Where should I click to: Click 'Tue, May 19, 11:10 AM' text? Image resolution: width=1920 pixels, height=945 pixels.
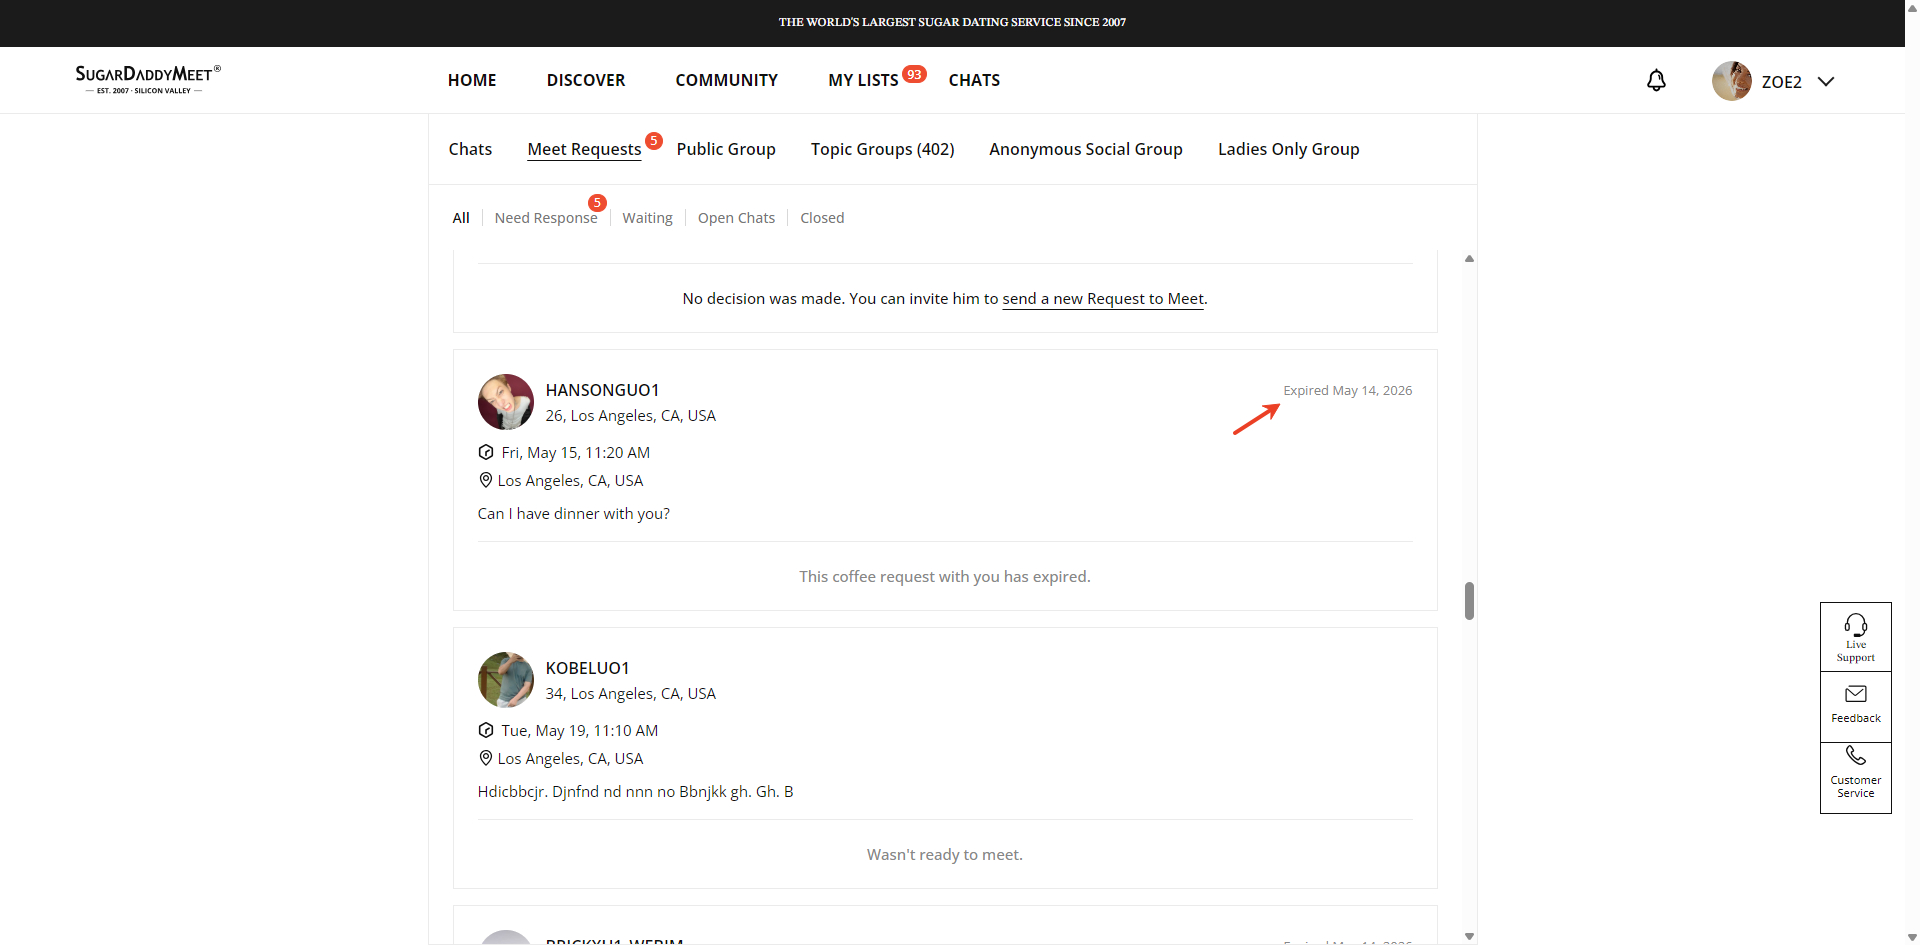point(580,731)
